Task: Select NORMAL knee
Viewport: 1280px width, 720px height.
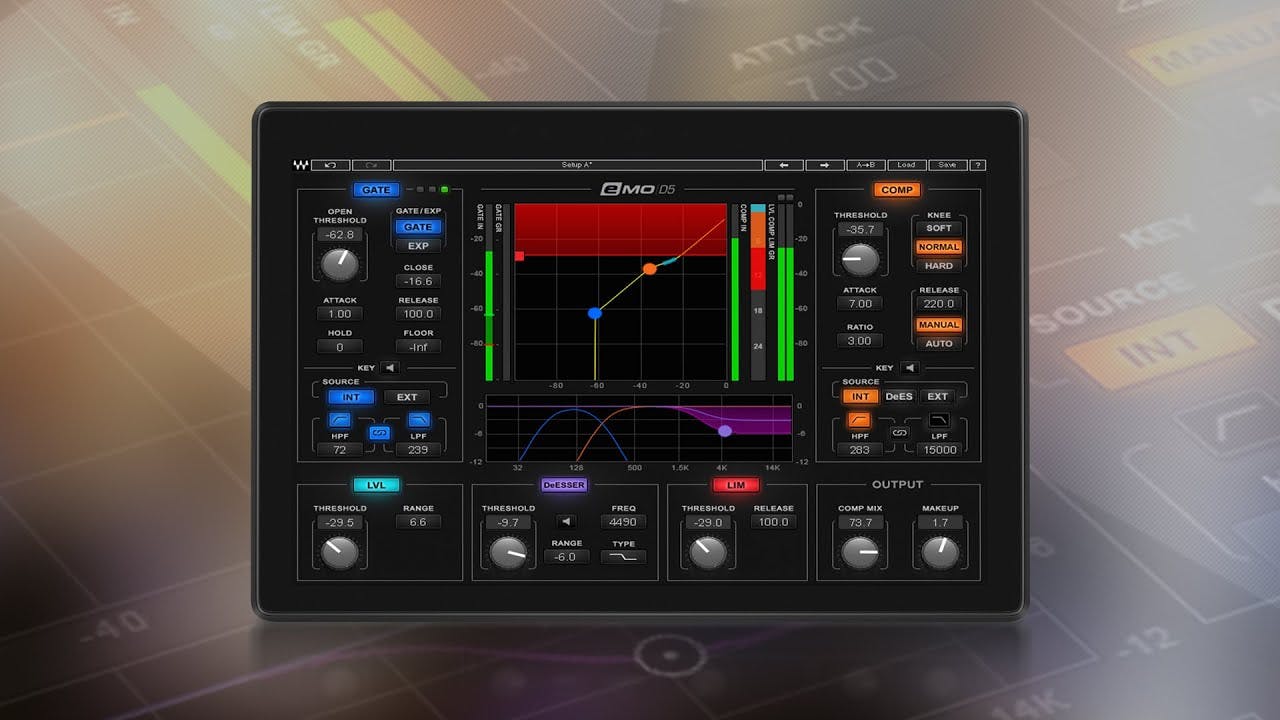Action: pyautogui.click(x=939, y=247)
